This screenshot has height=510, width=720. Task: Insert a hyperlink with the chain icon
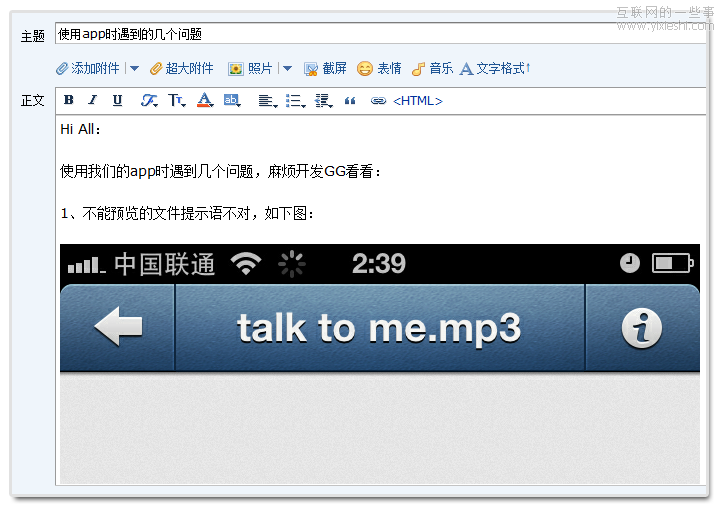[x=378, y=101]
